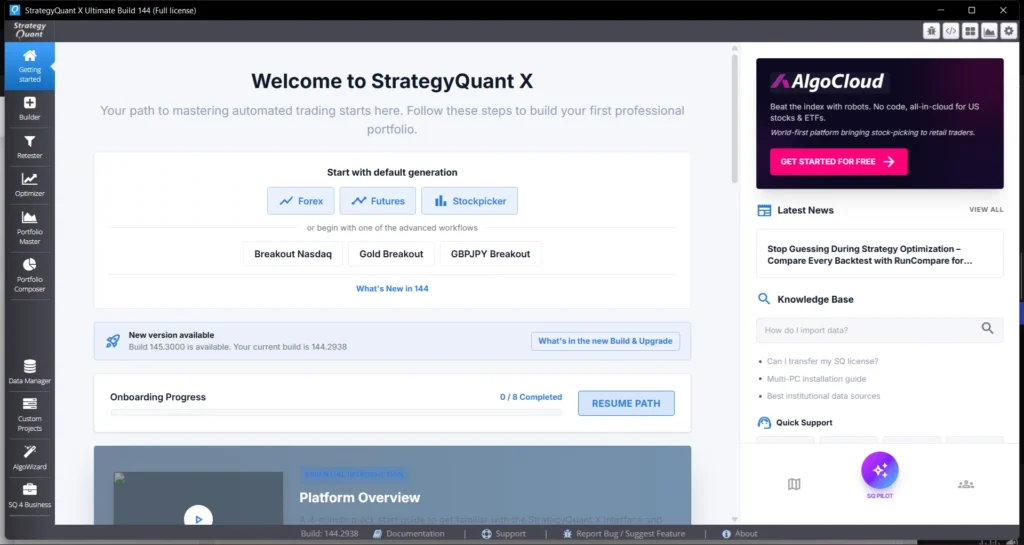Open Documentation in the status bar
Viewport: 1024px width, 545px height.
click(x=409, y=534)
